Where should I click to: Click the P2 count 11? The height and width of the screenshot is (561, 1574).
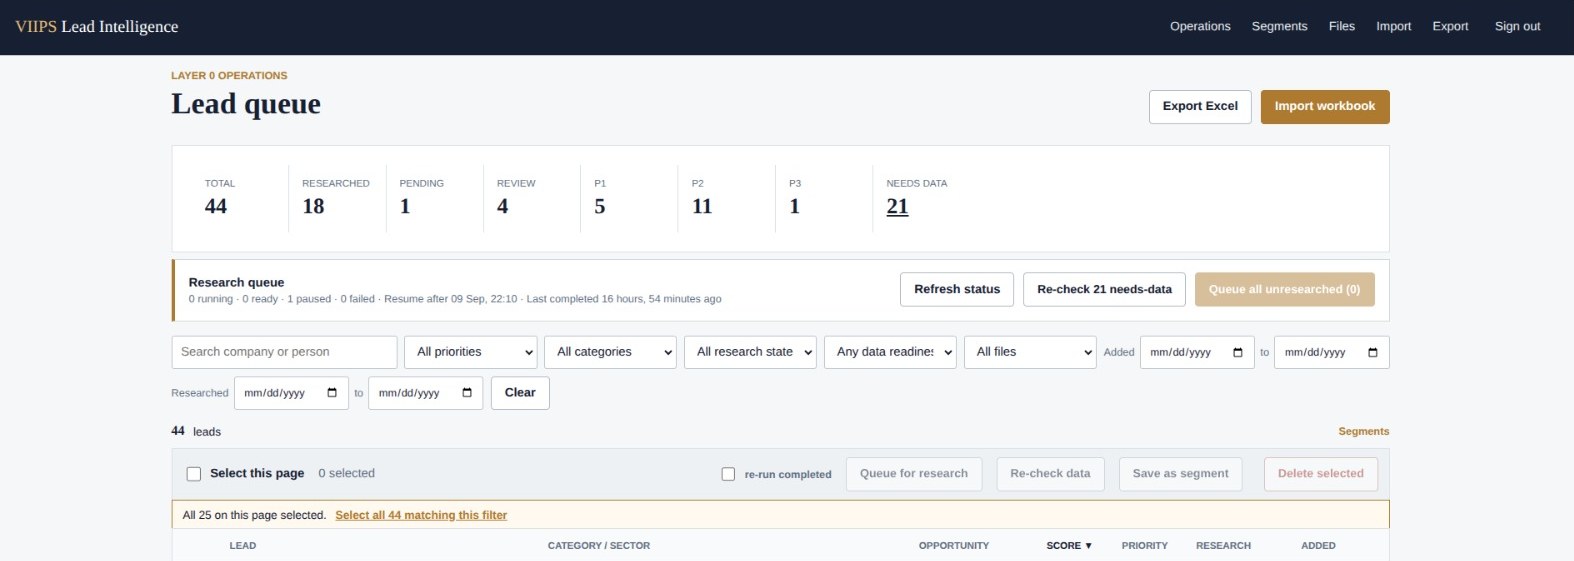click(702, 207)
